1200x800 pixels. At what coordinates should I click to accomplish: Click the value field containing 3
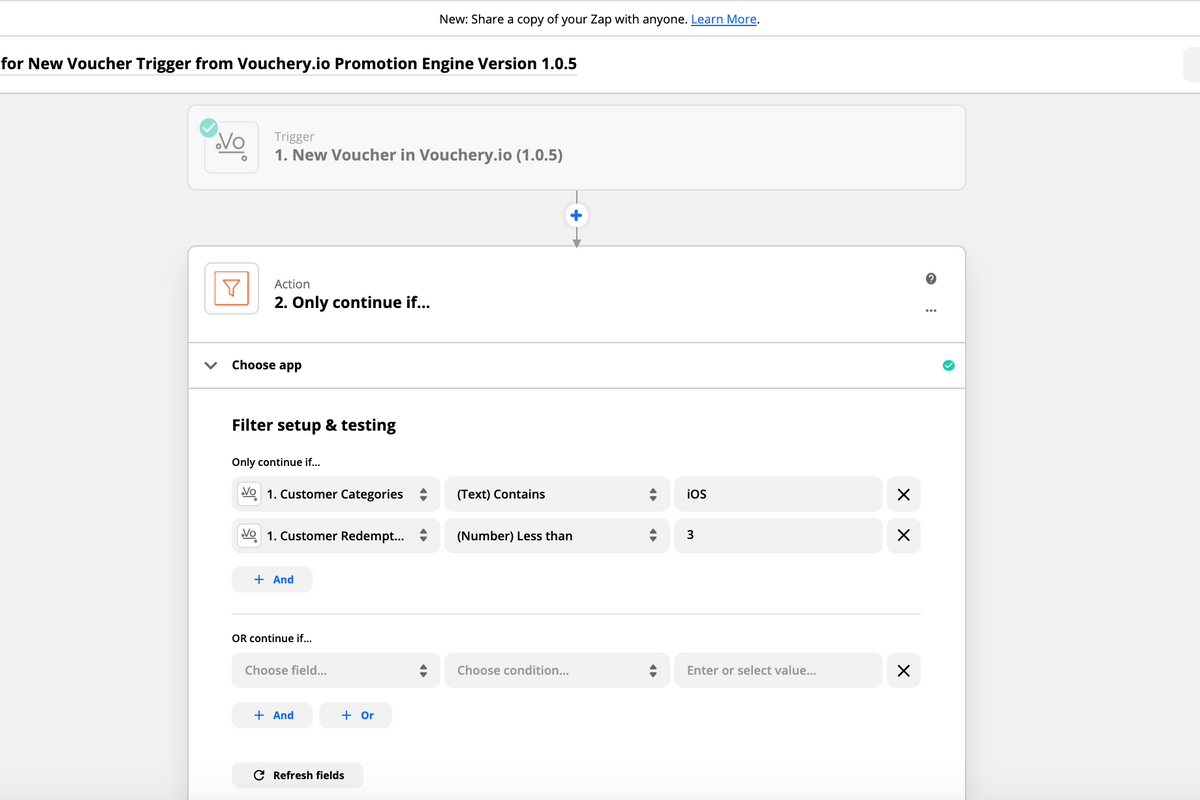click(x=778, y=536)
